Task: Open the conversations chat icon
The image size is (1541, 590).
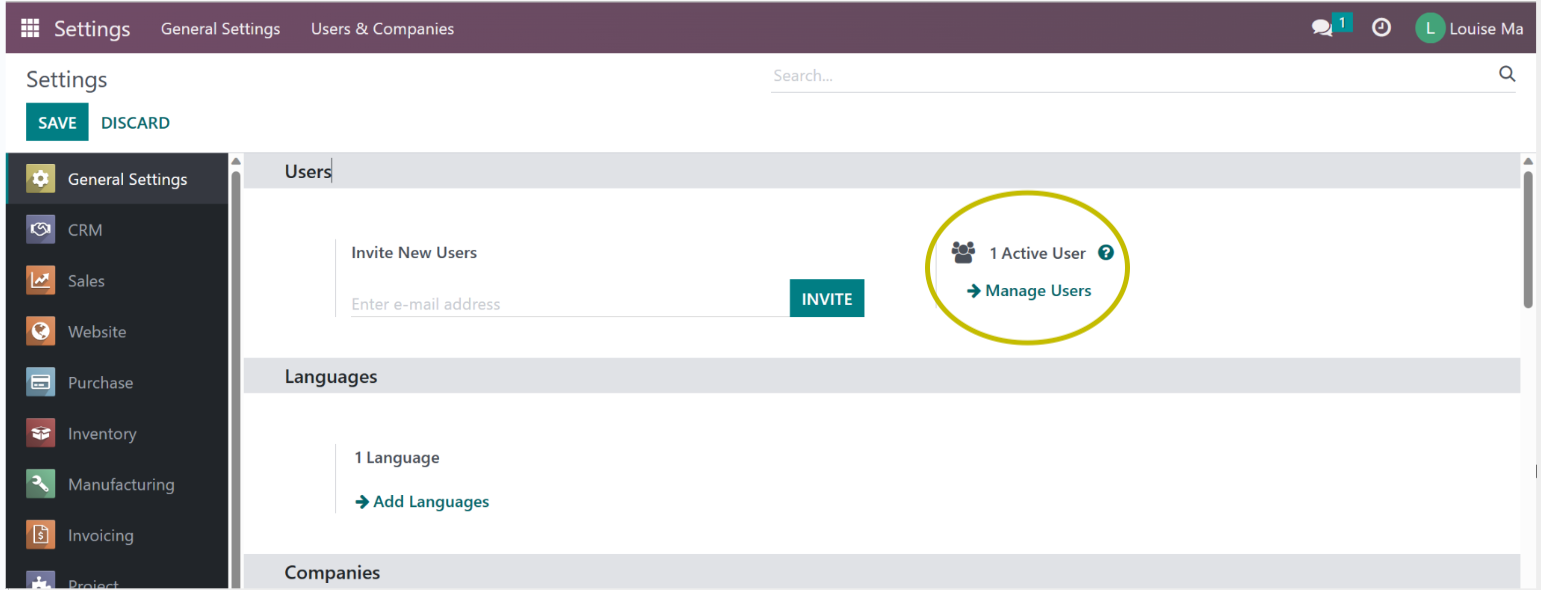Action: pyautogui.click(x=1322, y=29)
